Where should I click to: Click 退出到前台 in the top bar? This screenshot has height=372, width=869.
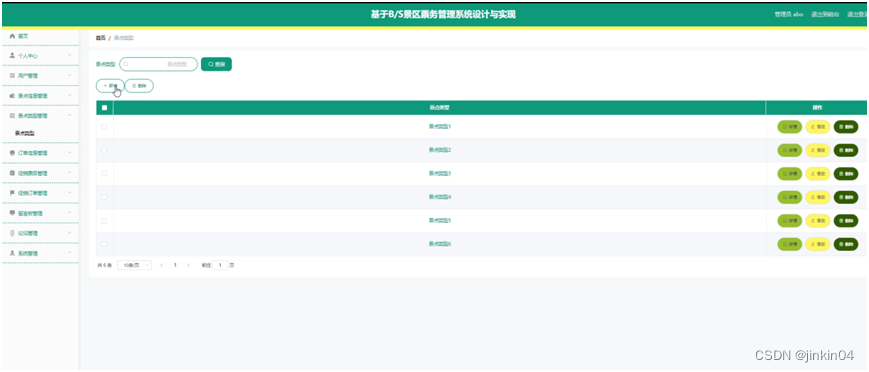(x=825, y=15)
